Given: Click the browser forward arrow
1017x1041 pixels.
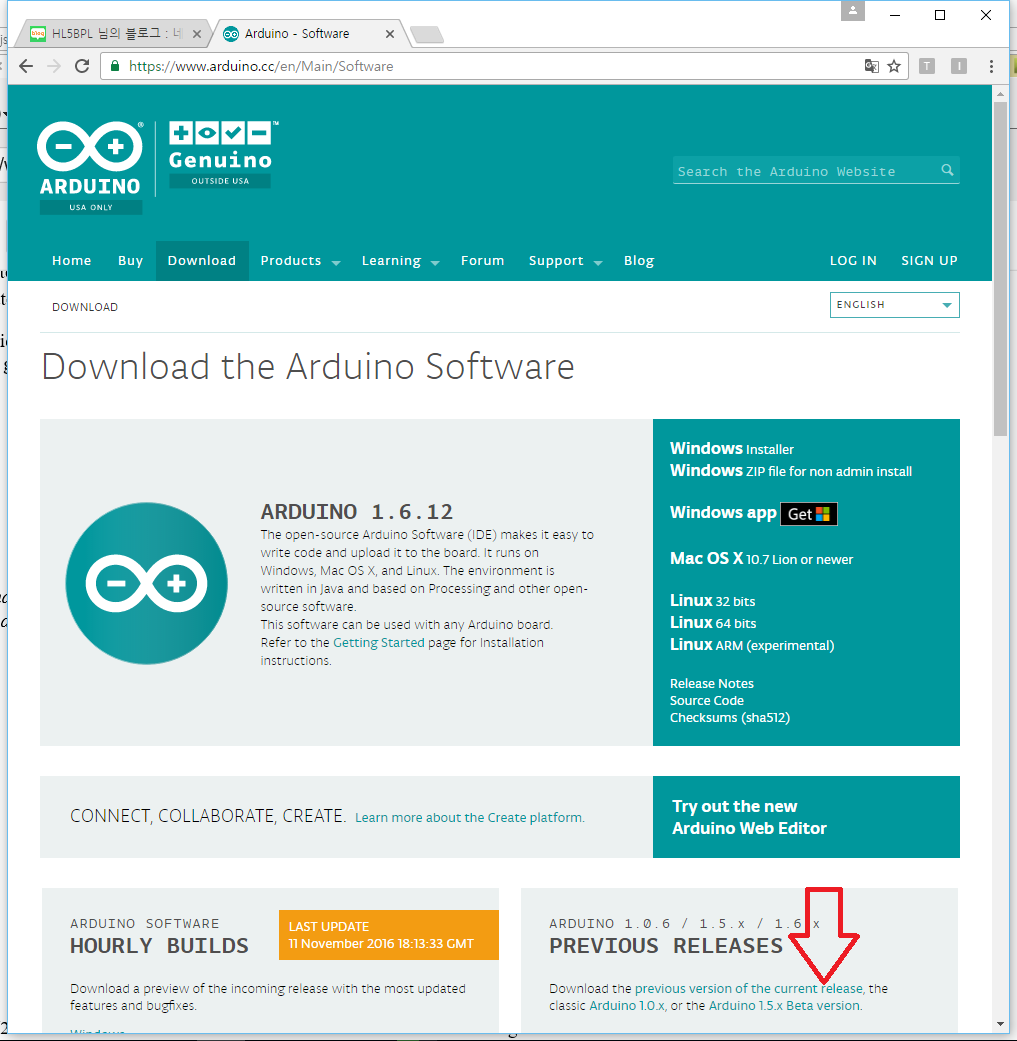Looking at the screenshot, I should [54, 66].
